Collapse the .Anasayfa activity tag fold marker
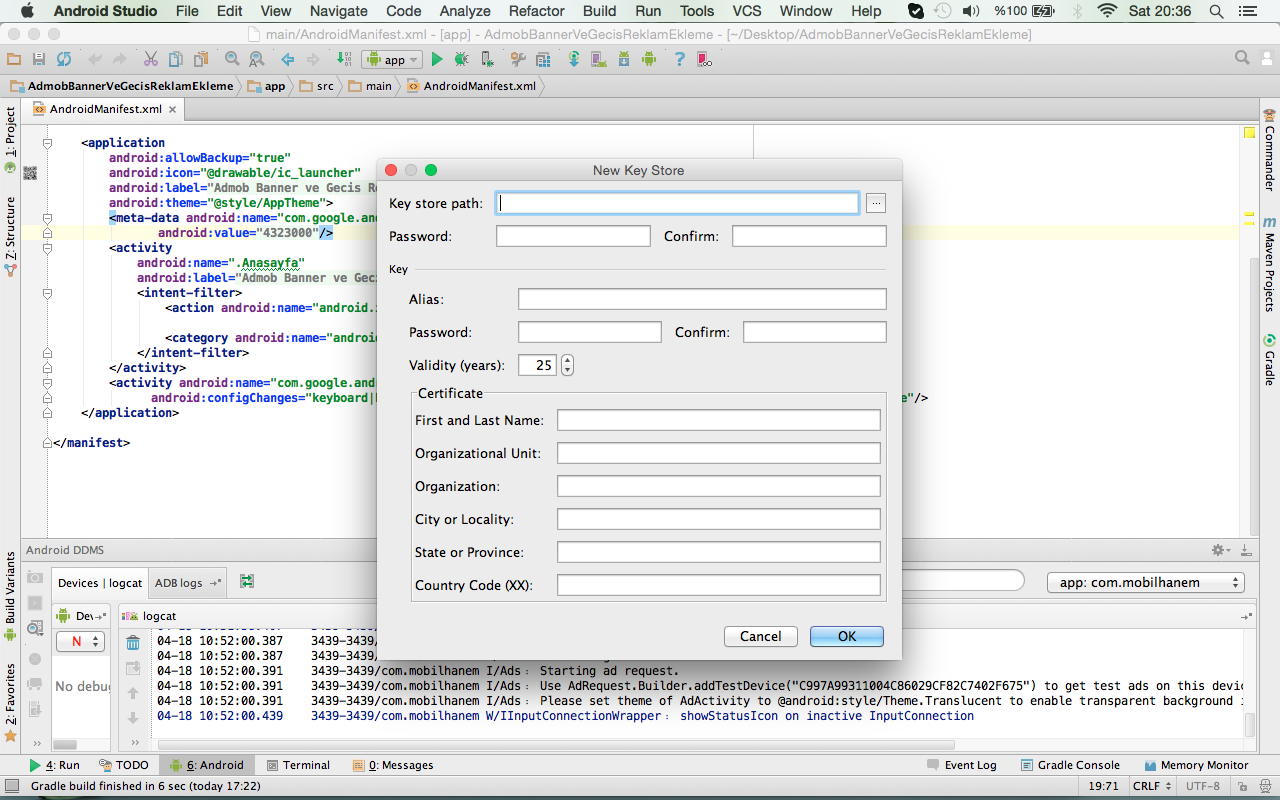The image size is (1280, 800). [46, 248]
